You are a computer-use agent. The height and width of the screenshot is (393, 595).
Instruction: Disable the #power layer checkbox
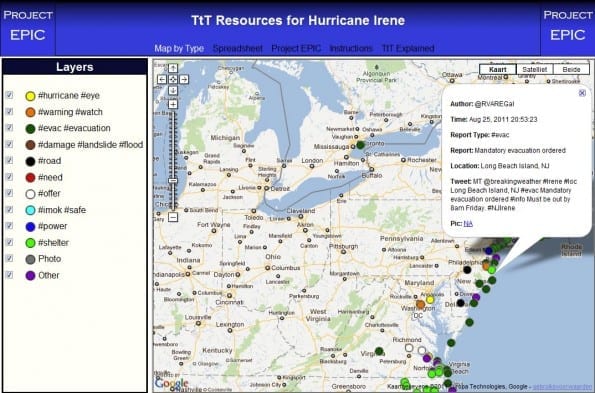9,226
